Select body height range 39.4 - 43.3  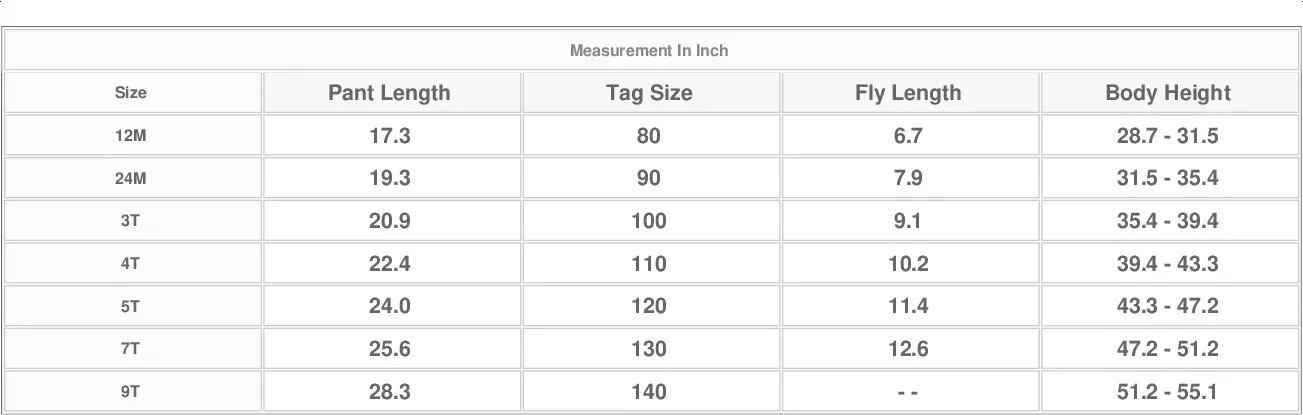tap(1167, 264)
